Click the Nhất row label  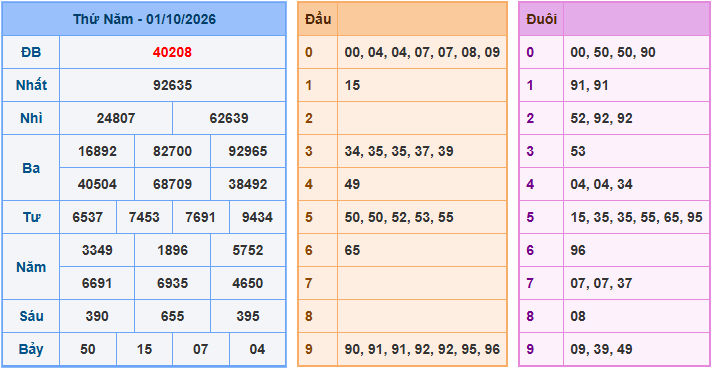tap(31, 85)
